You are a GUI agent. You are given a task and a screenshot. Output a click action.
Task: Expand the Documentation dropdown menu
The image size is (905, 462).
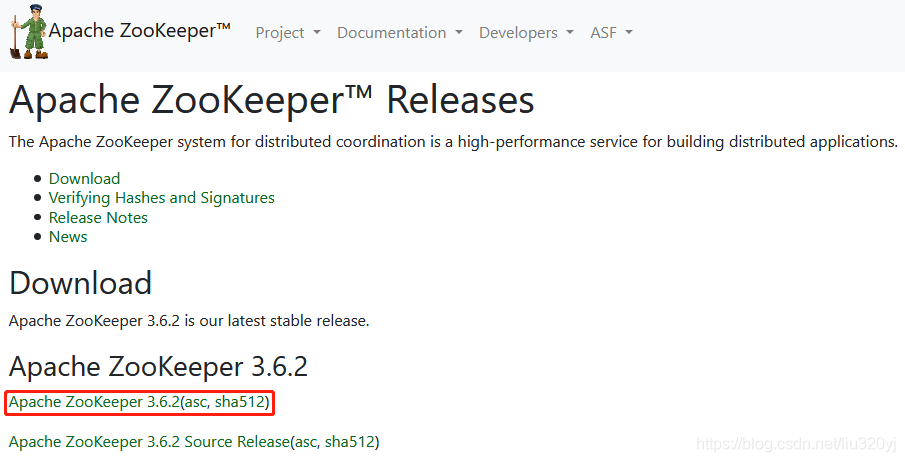(400, 33)
